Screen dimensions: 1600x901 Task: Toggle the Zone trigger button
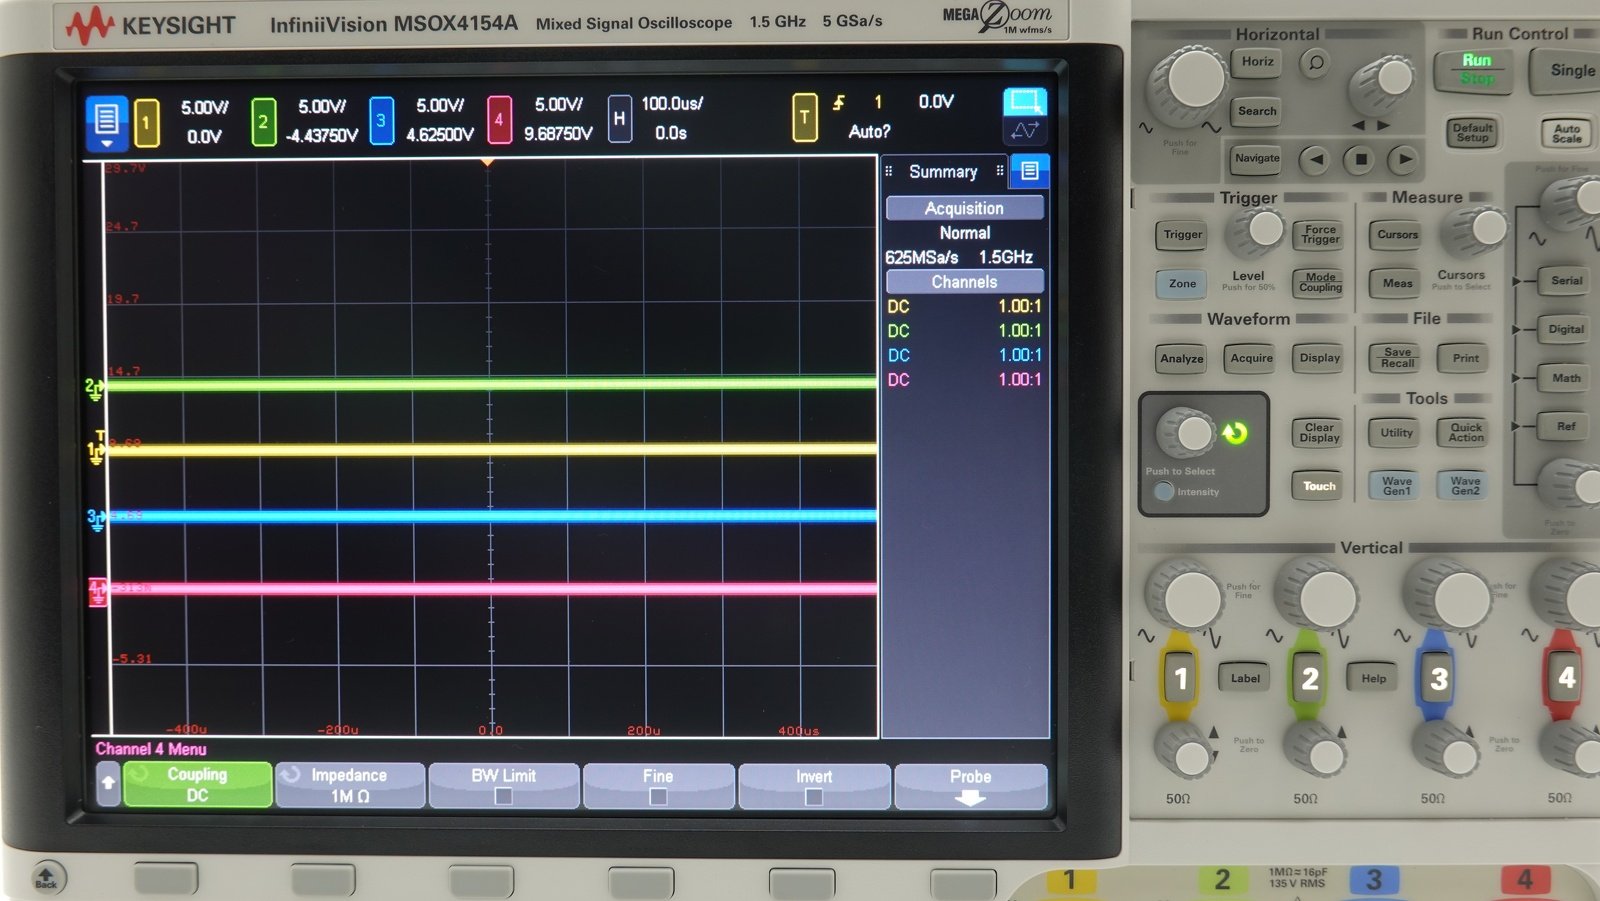point(1182,283)
